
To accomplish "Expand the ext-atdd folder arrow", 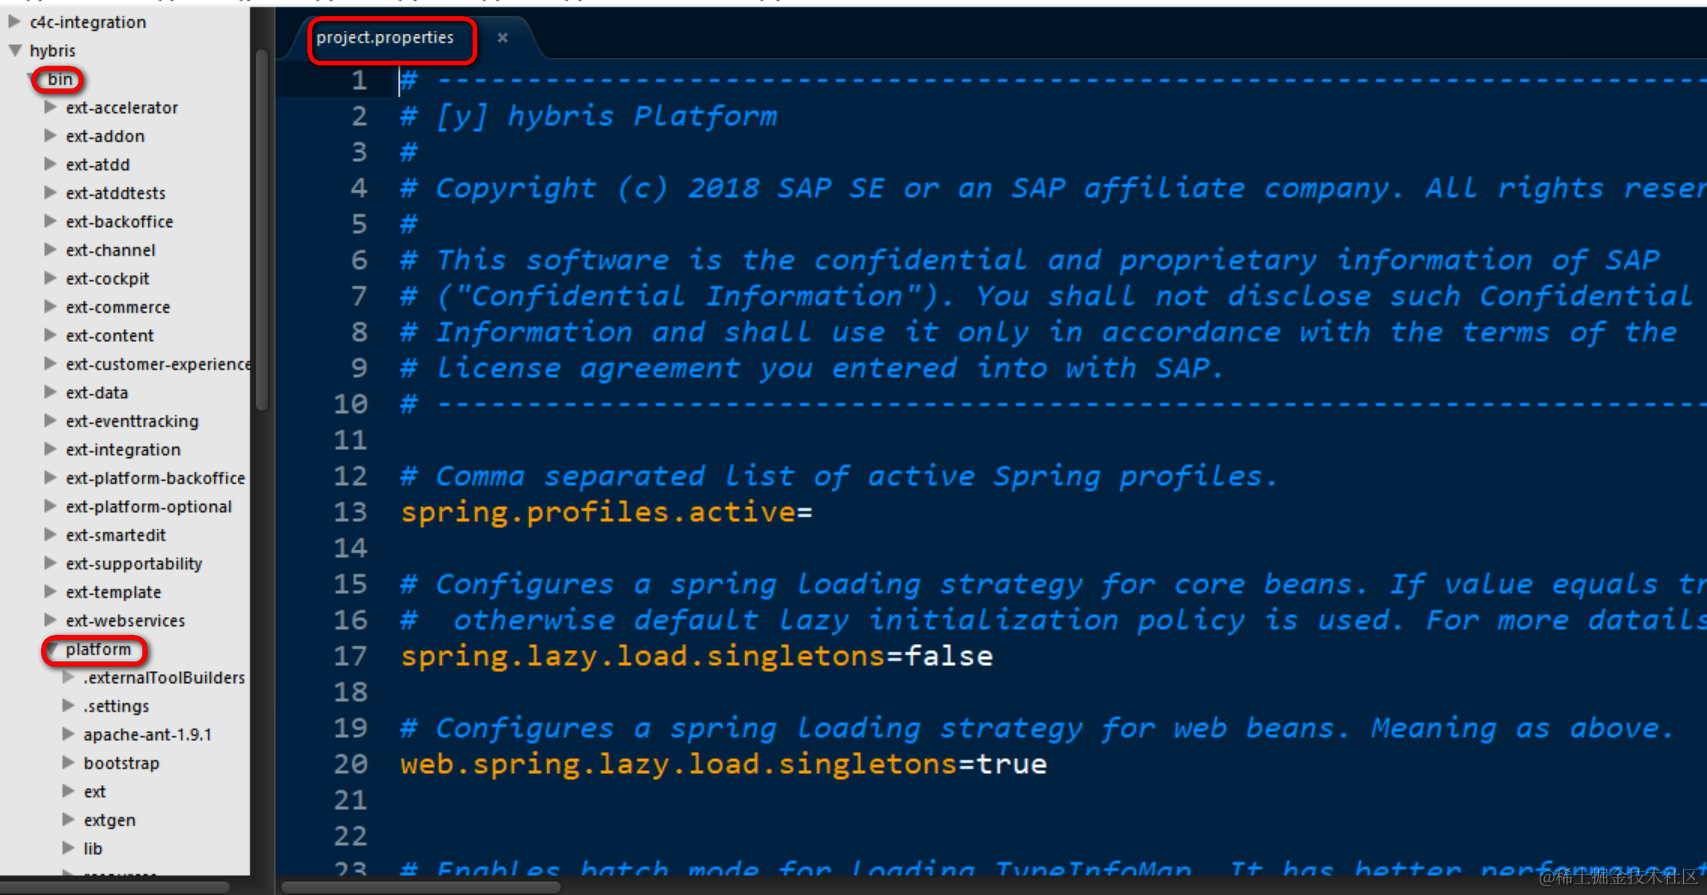I will [50, 164].
